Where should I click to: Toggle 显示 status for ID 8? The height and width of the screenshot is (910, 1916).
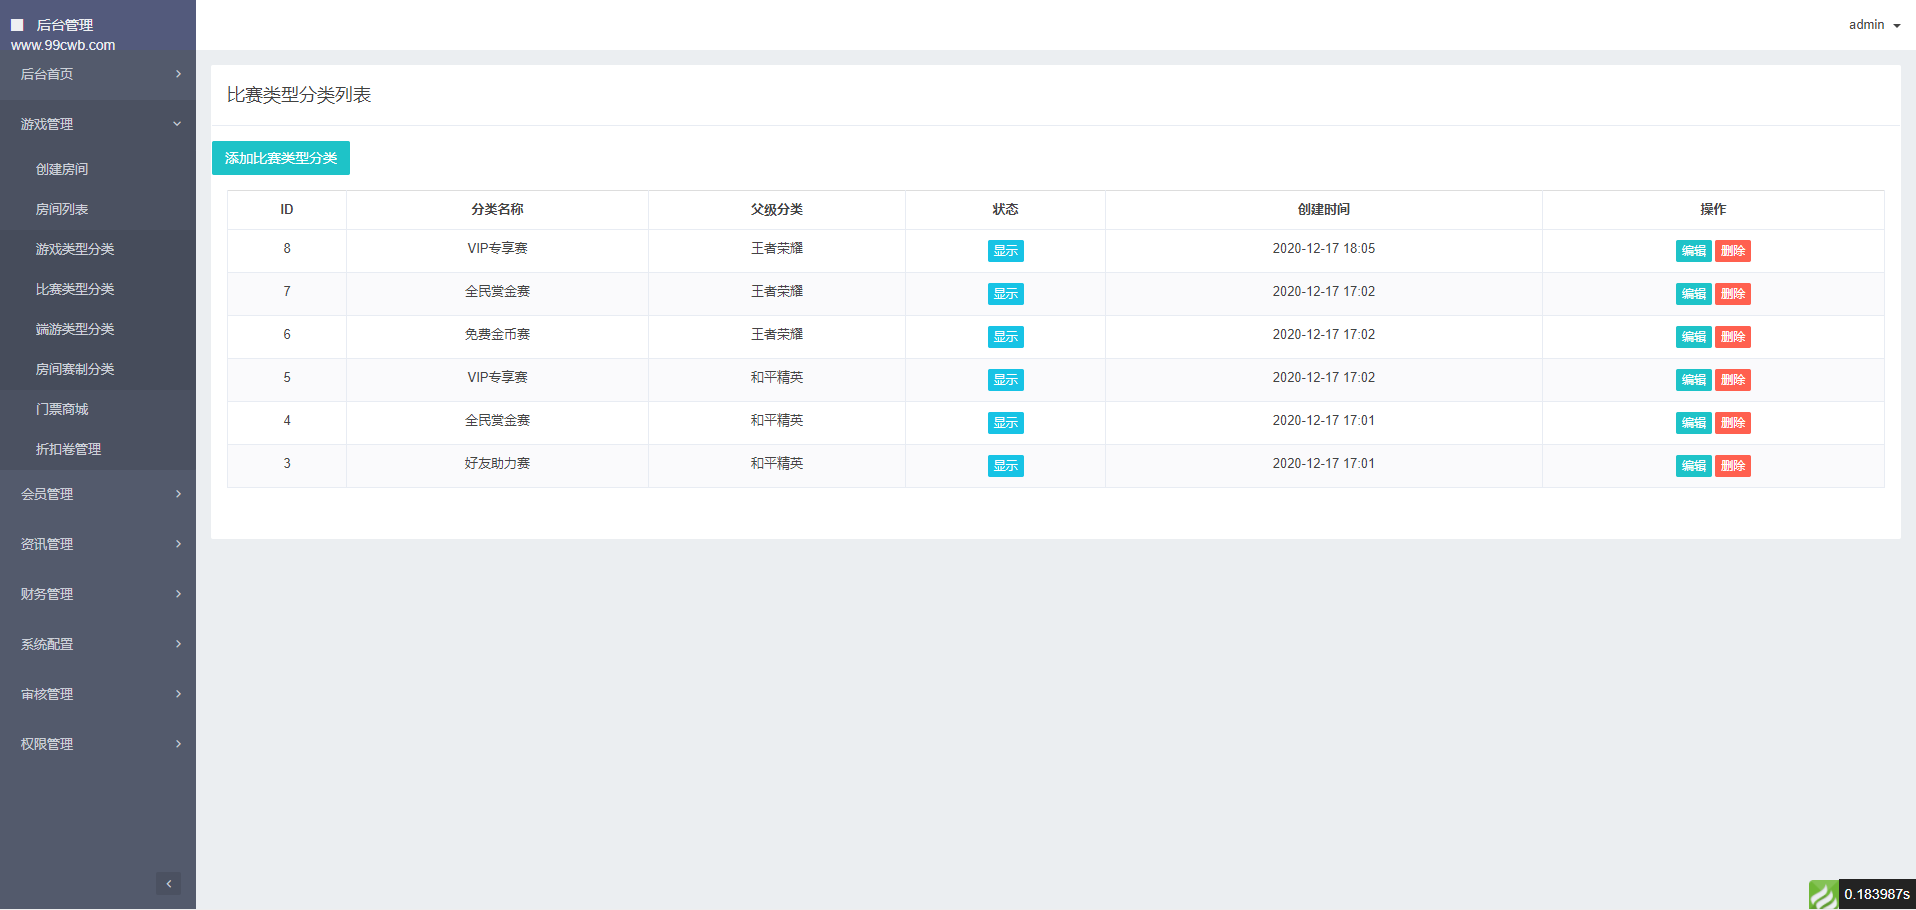tap(1005, 251)
